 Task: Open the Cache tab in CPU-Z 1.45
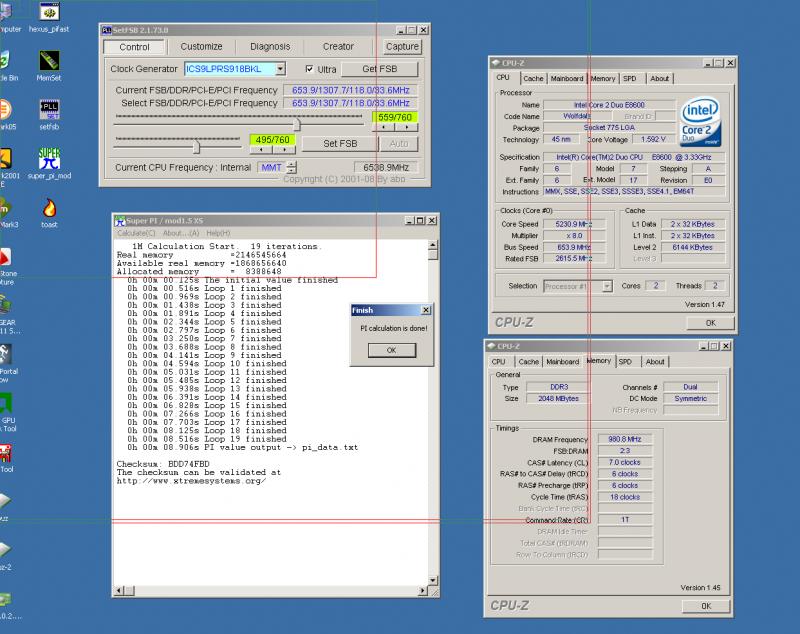coord(529,362)
